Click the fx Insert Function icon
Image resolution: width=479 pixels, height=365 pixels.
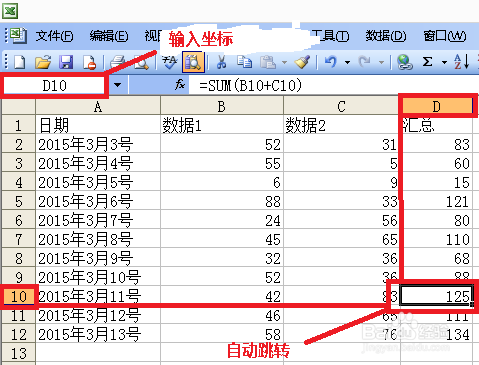[180, 85]
